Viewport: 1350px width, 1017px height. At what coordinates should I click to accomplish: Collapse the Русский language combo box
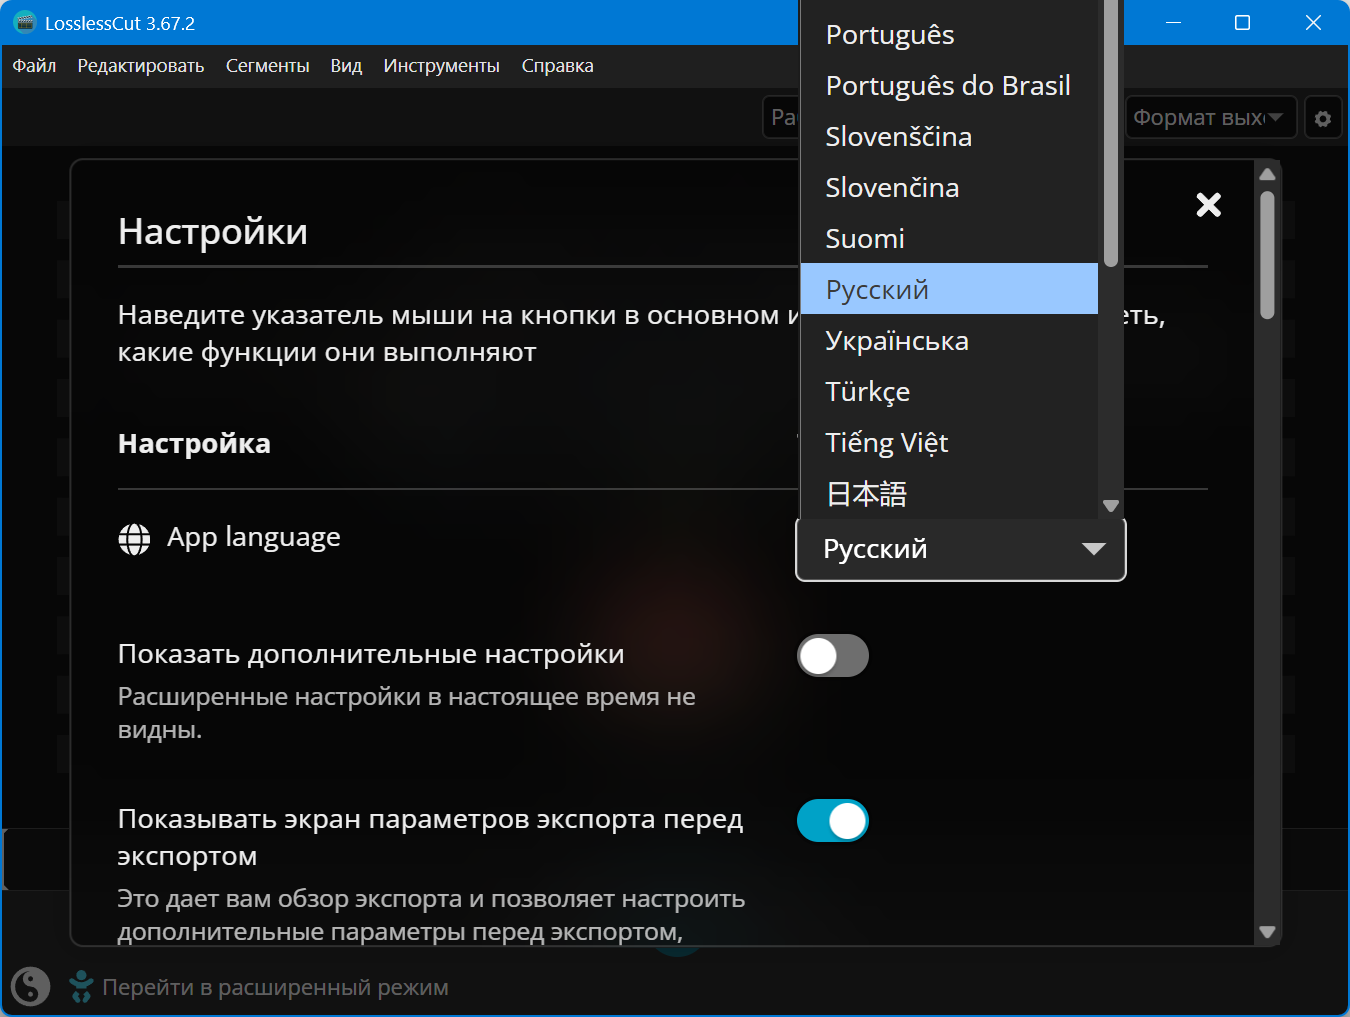[960, 549]
